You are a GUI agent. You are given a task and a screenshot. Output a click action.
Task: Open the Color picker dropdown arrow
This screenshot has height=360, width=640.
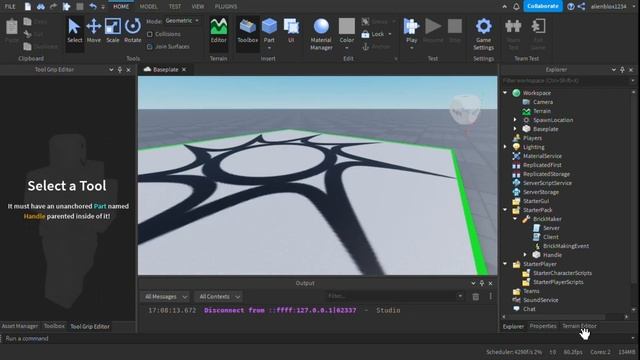pos(347,48)
